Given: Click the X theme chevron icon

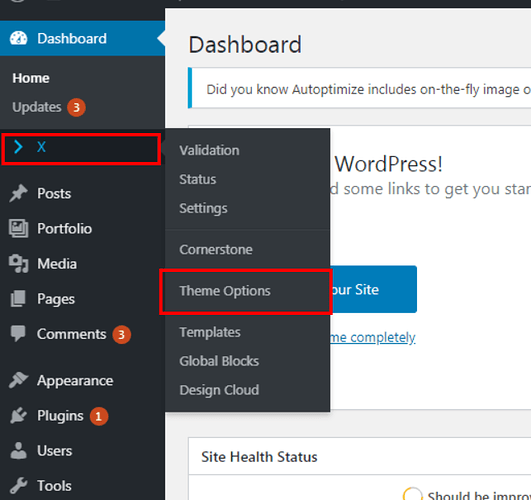Looking at the screenshot, I should pyautogui.click(x=18, y=147).
